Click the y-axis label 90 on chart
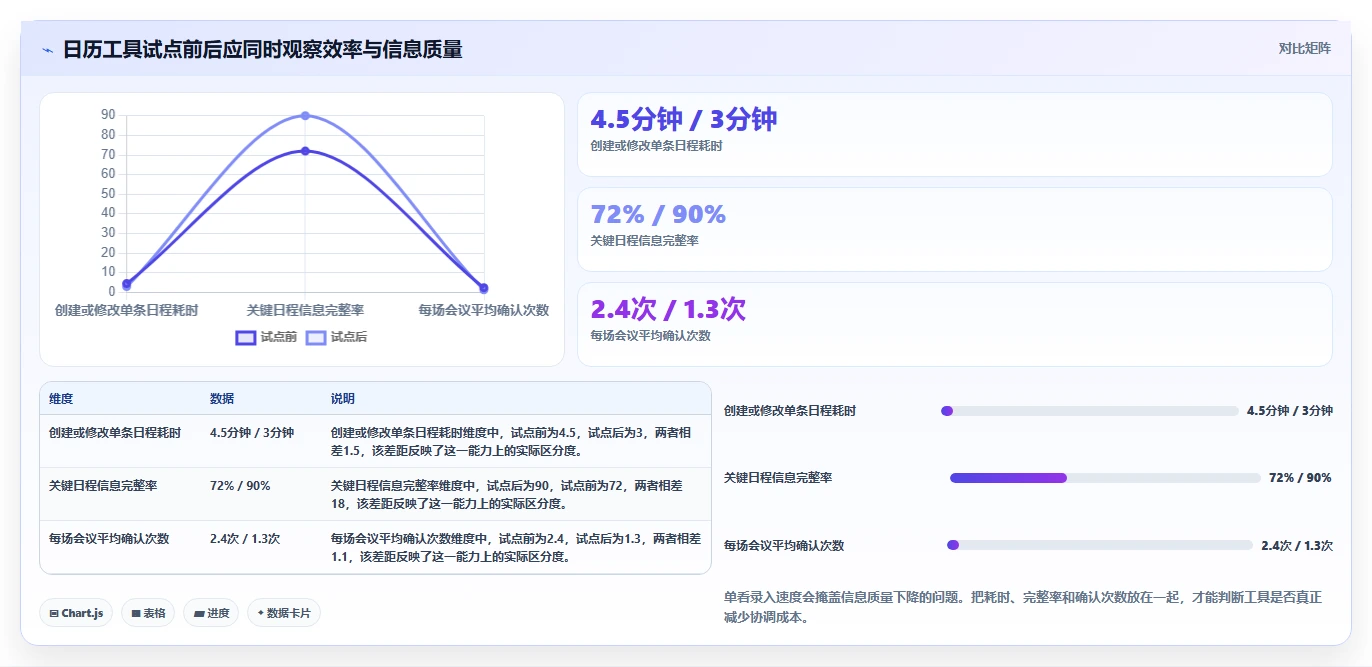The height and width of the screenshot is (667, 1372). tap(108, 115)
